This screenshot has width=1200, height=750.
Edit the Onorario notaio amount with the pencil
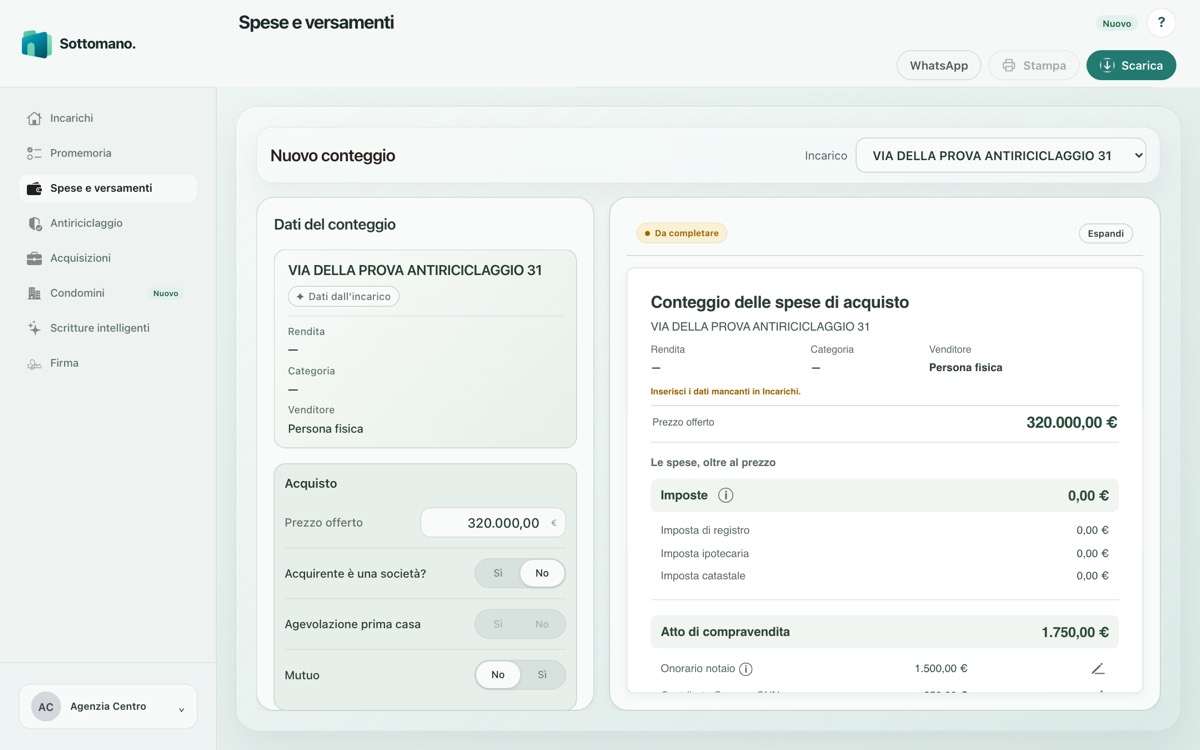1098,669
